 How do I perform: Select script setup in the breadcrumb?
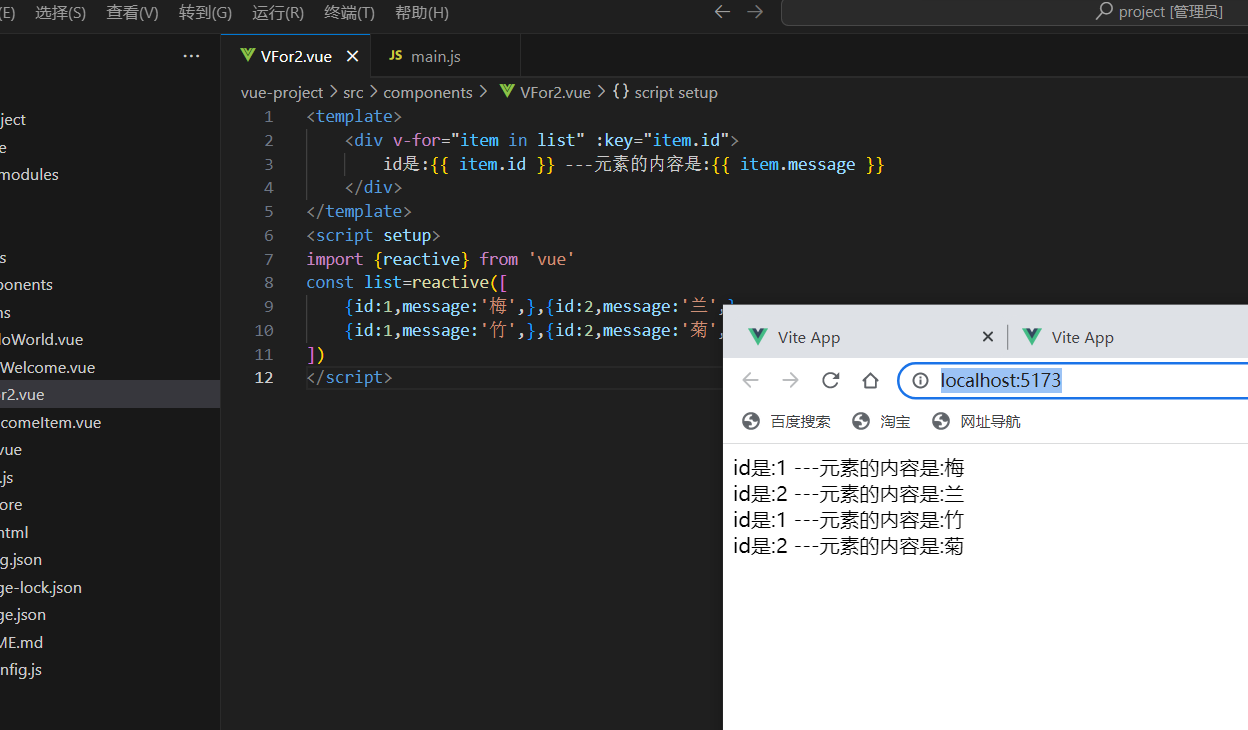676,92
